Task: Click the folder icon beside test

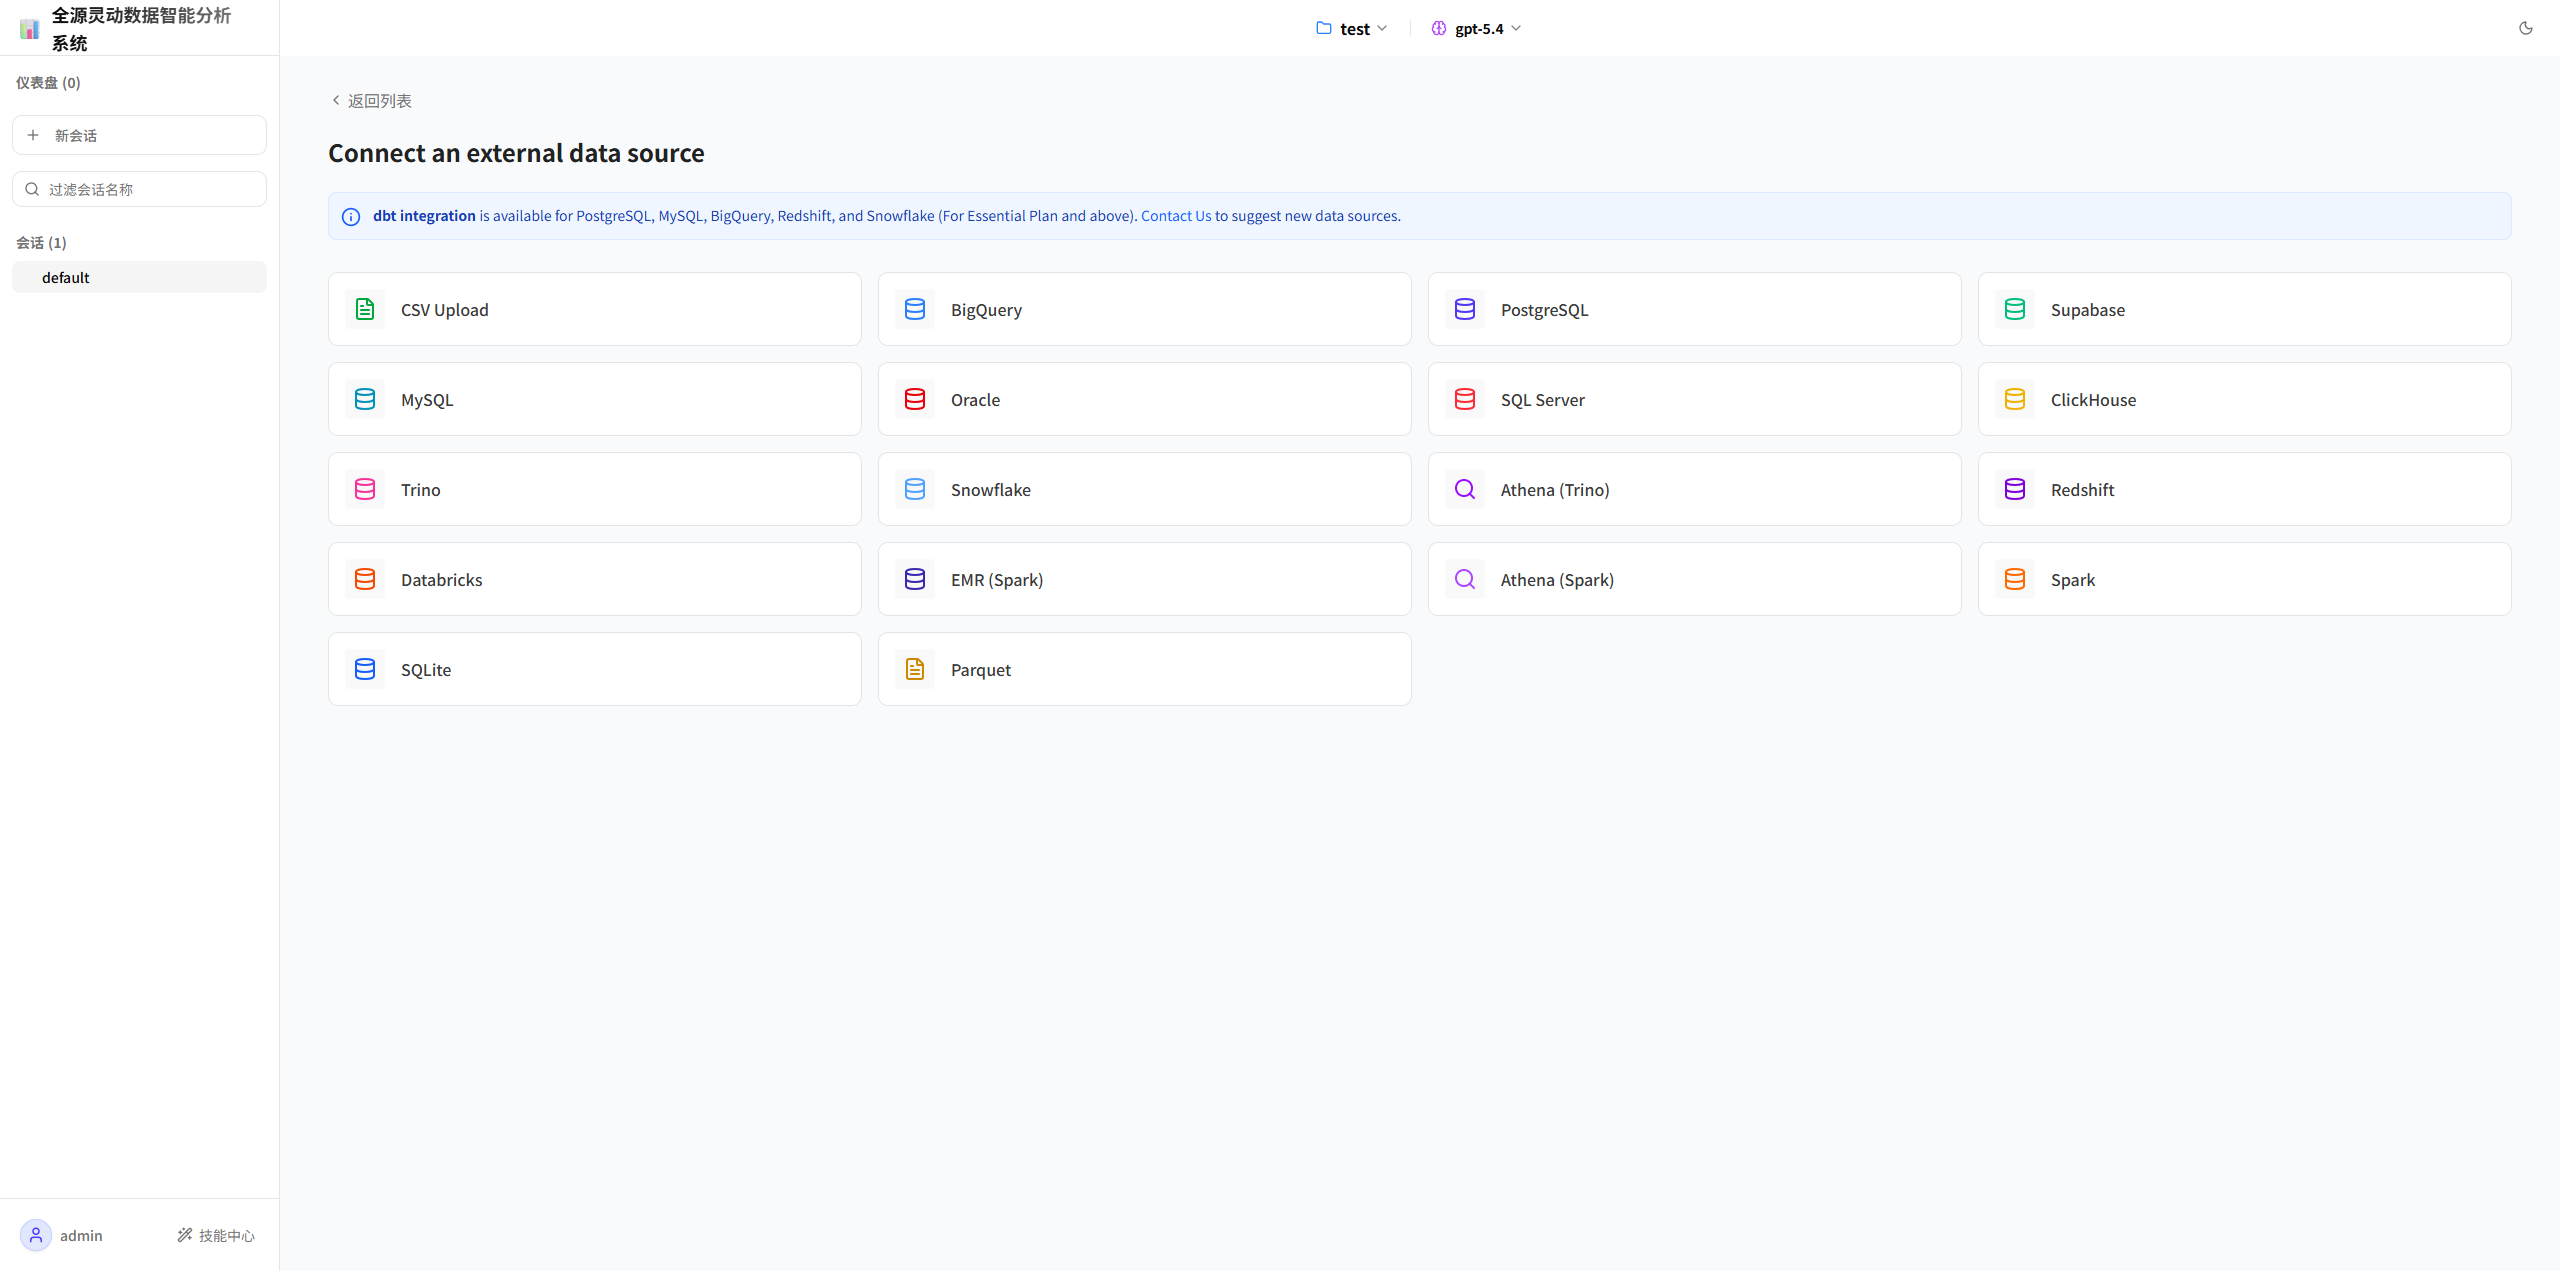Action: [1324, 28]
